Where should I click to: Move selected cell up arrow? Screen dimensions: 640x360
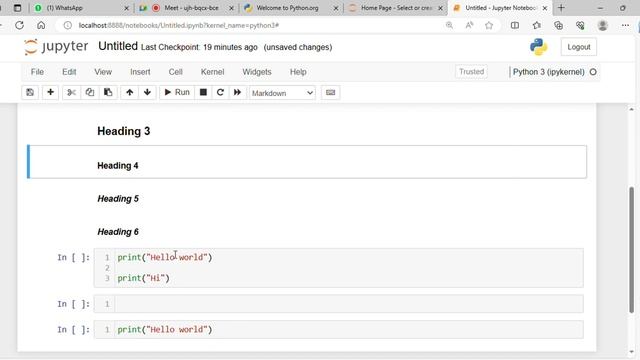pos(129,92)
